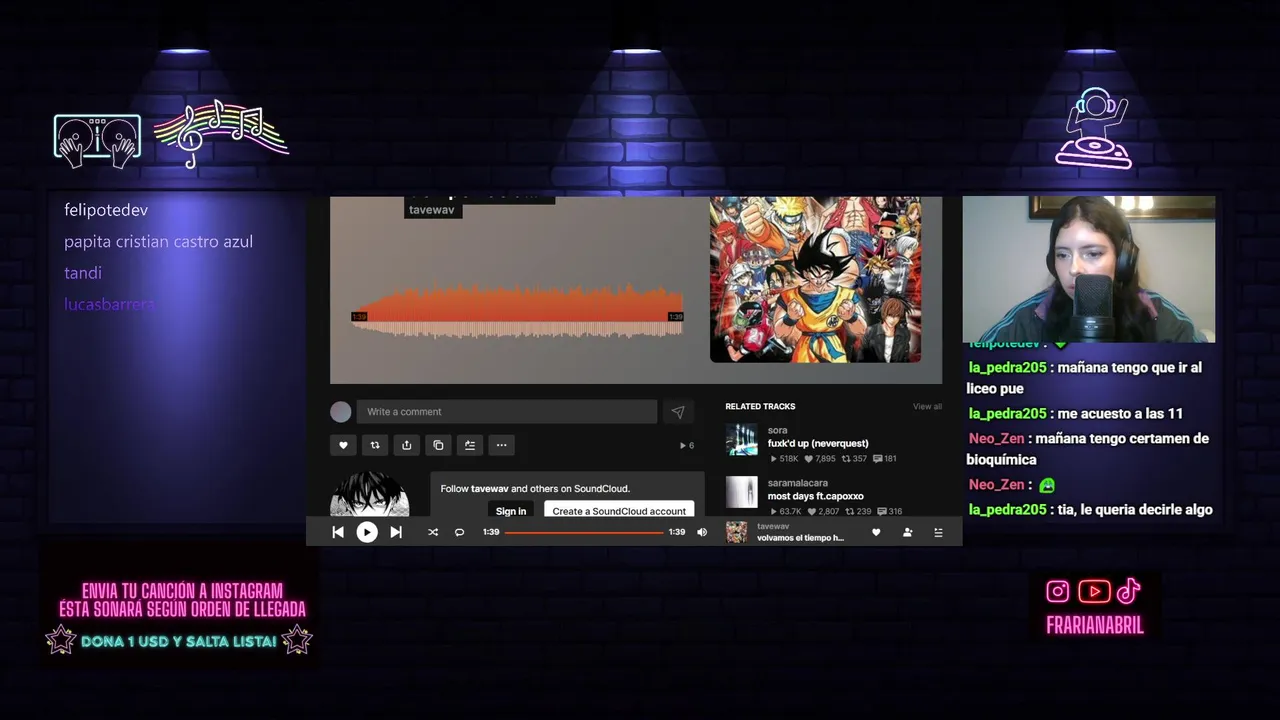Send the comment with paper plane icon
The height and width of the screenshot is (720, 1280).
[x=678, y=412]
